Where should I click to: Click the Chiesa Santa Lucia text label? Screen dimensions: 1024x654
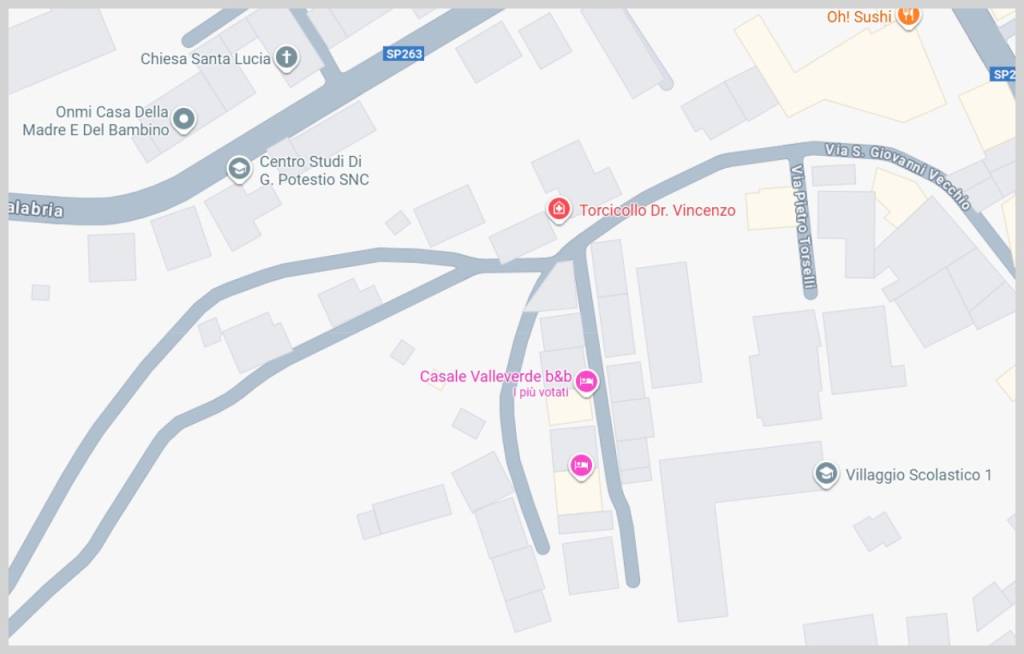(x=205, y=59)
